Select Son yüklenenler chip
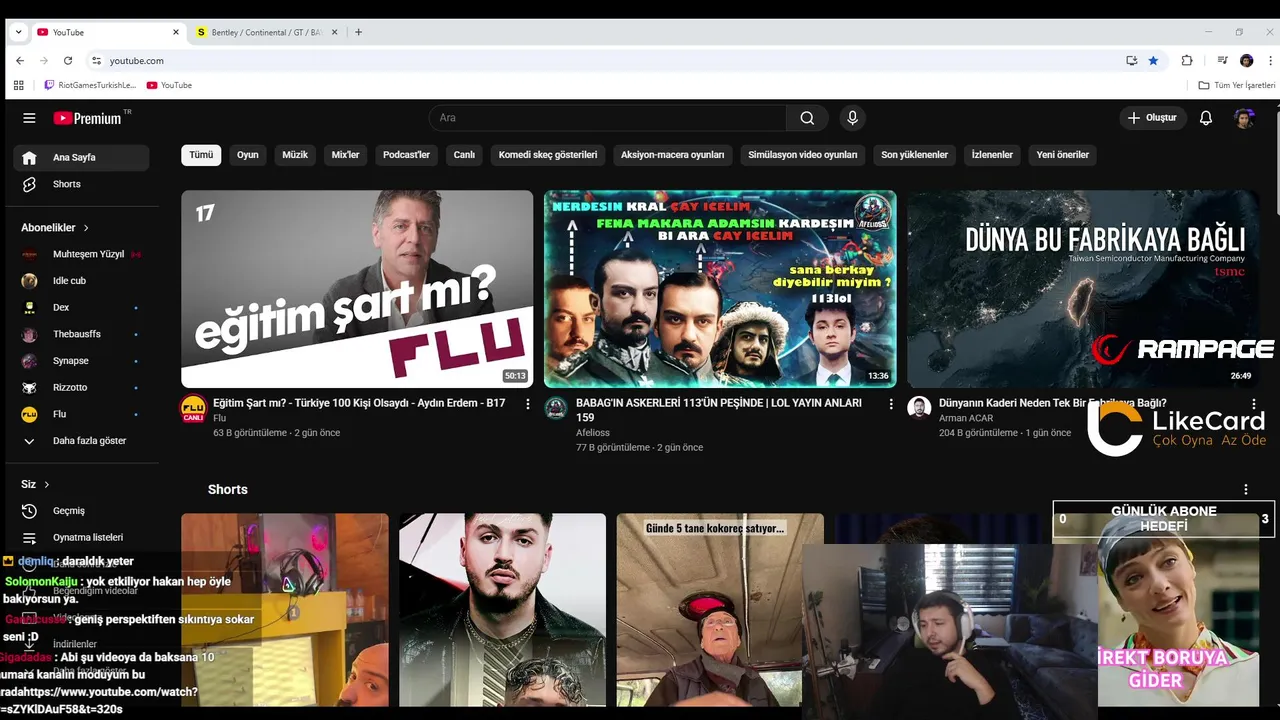This screenshot has height=720, width=1280. click(x=914, y=155)
